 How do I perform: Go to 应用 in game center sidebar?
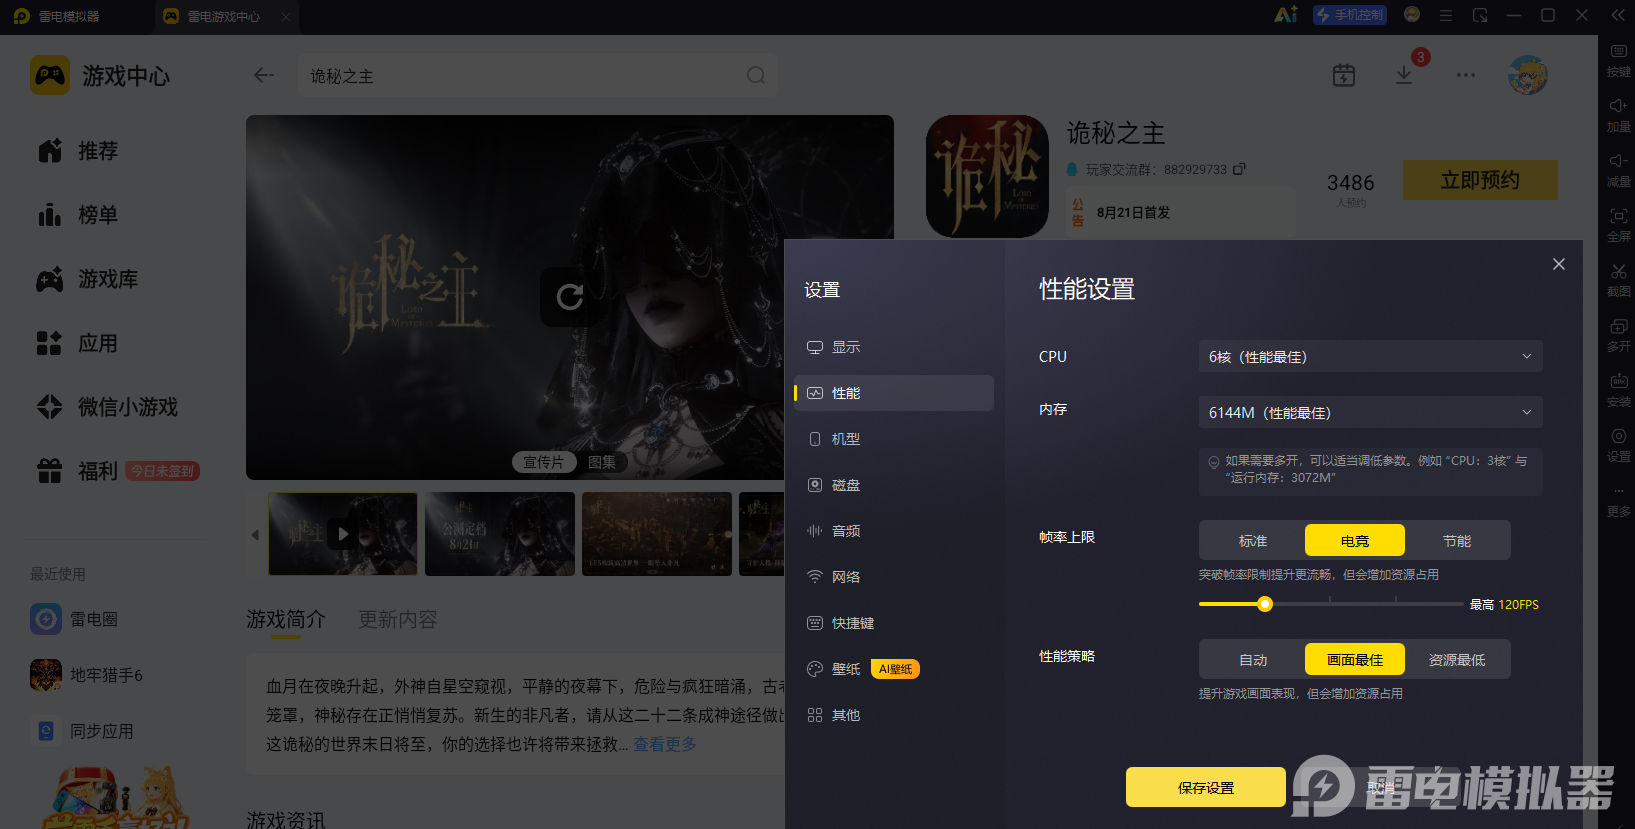click(x=78, y=343)
